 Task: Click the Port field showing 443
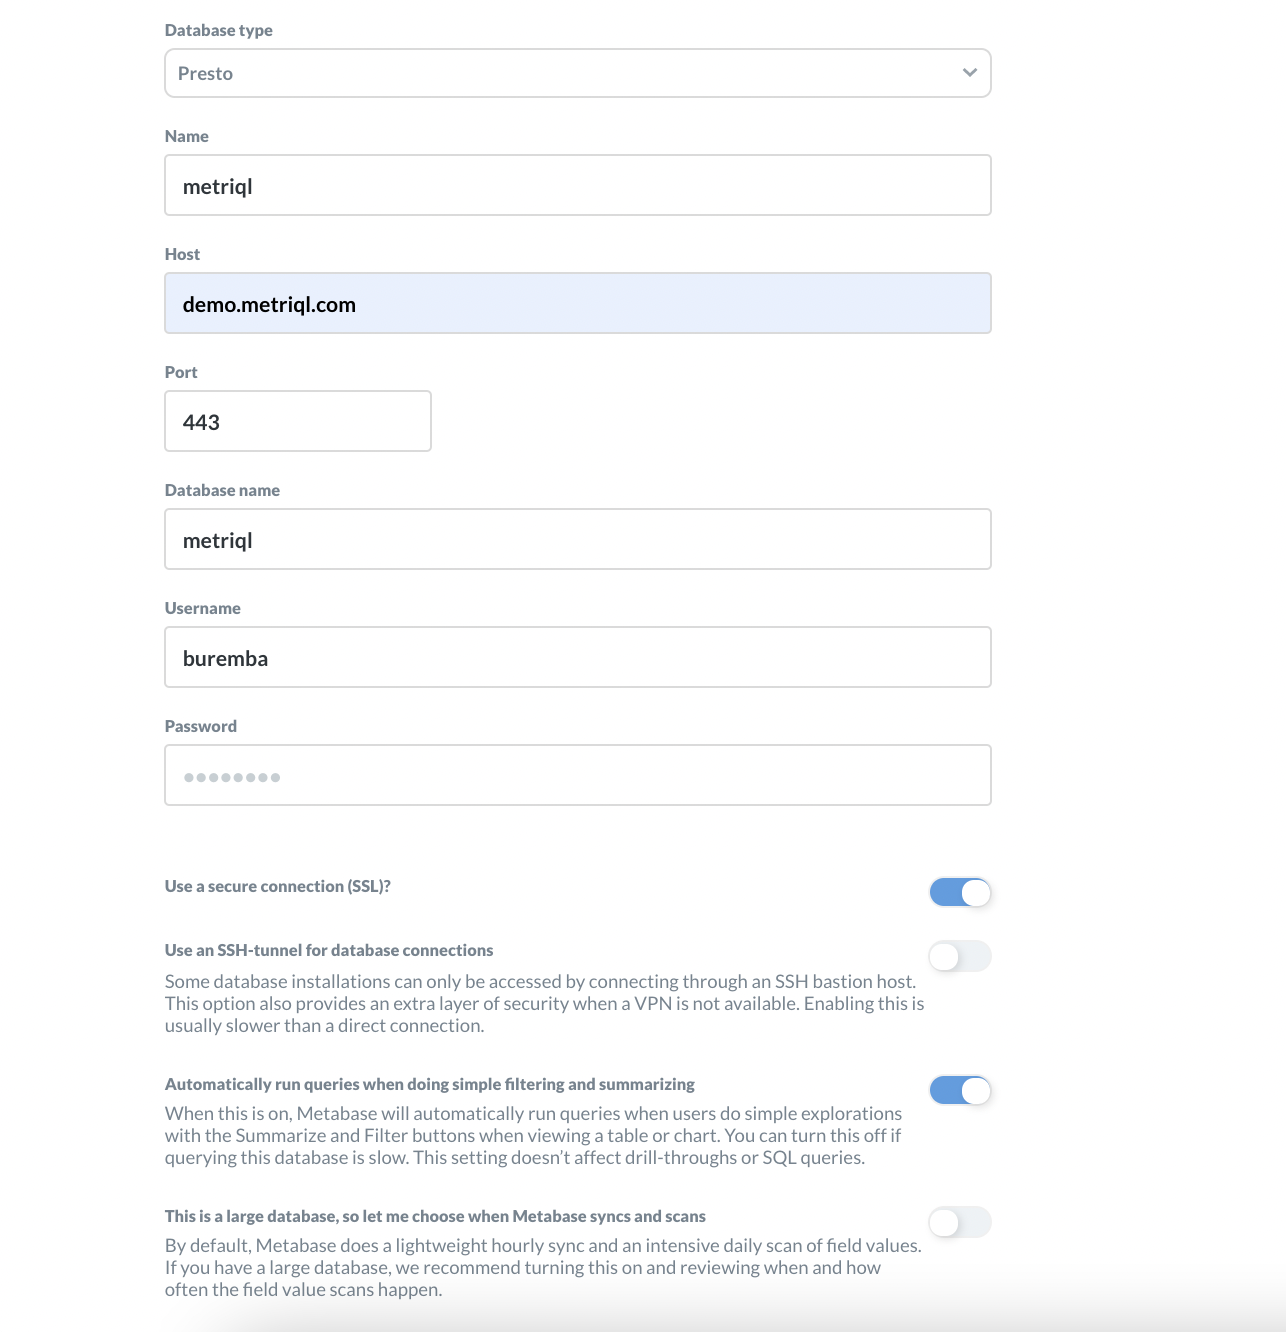click(297, 421)
